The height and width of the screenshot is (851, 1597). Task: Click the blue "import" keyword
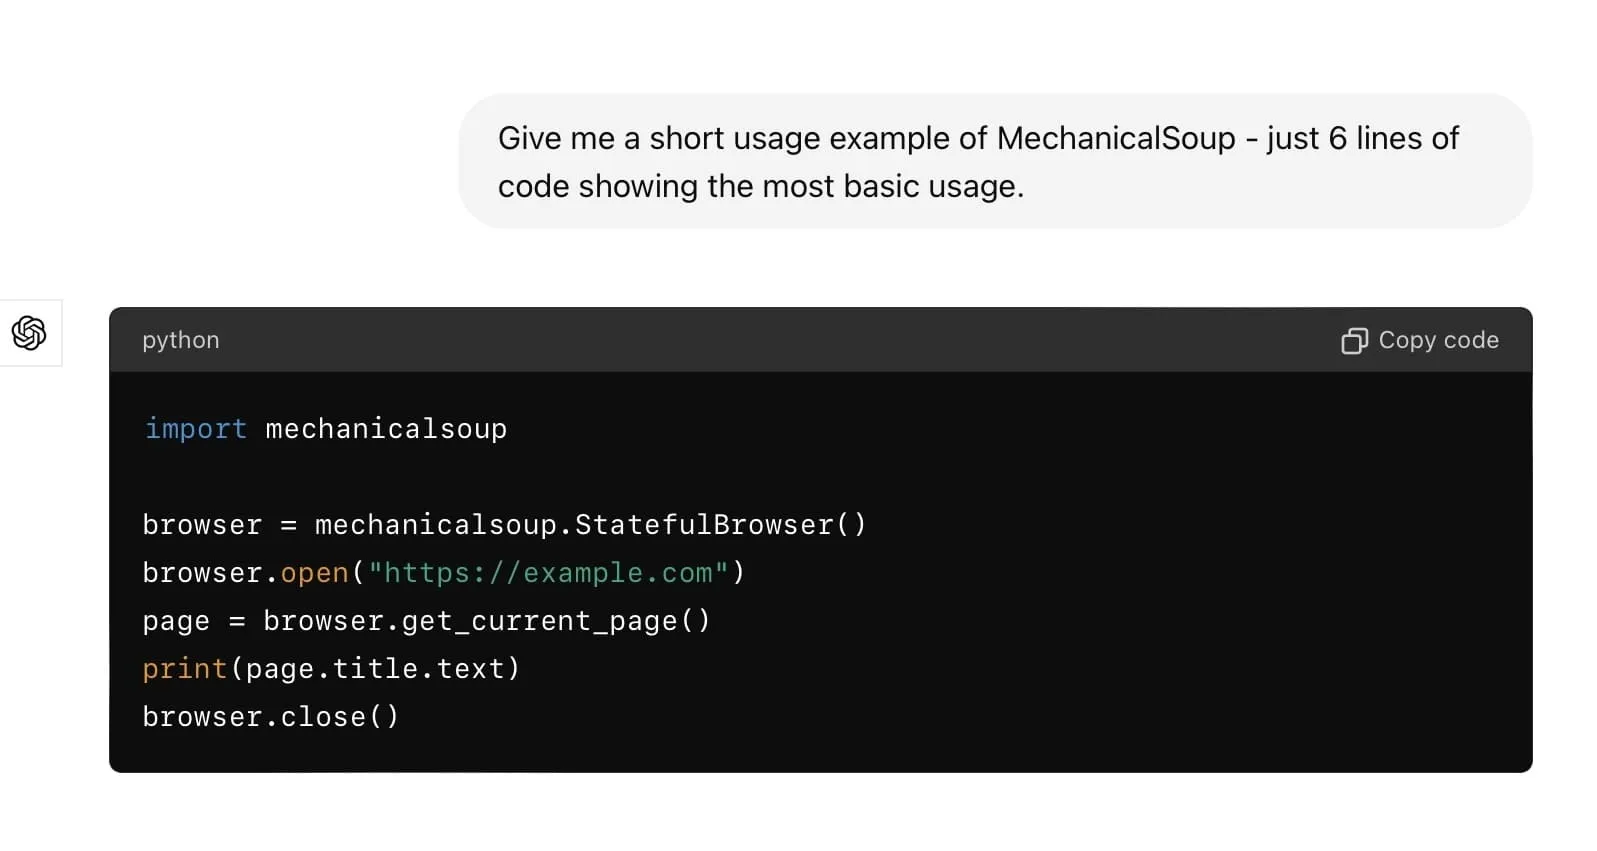(x=196, y=429)
